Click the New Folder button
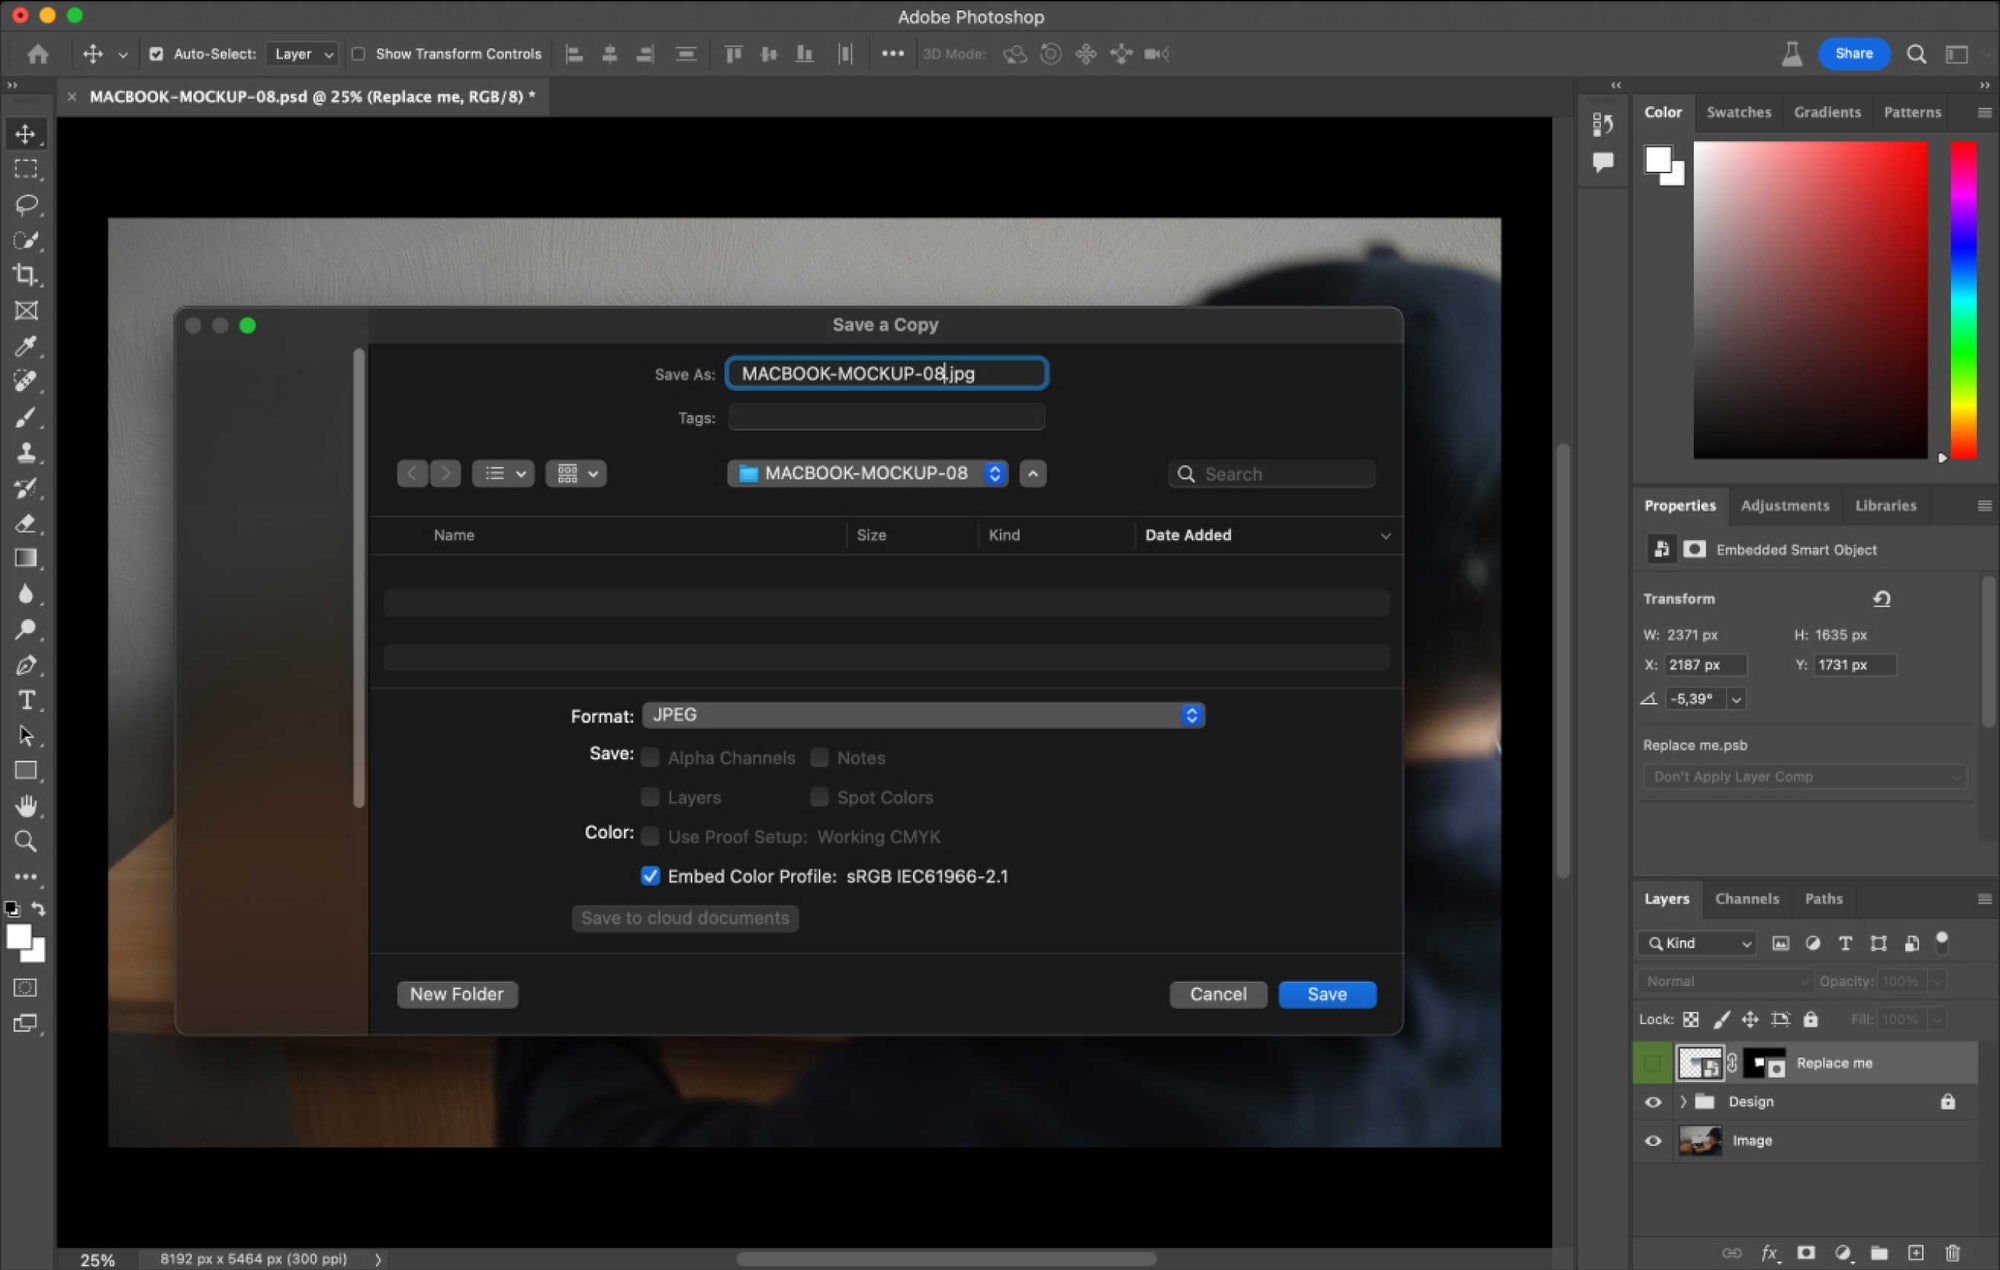Viewport: 2000px width, 1270px height. pos(457,994)
